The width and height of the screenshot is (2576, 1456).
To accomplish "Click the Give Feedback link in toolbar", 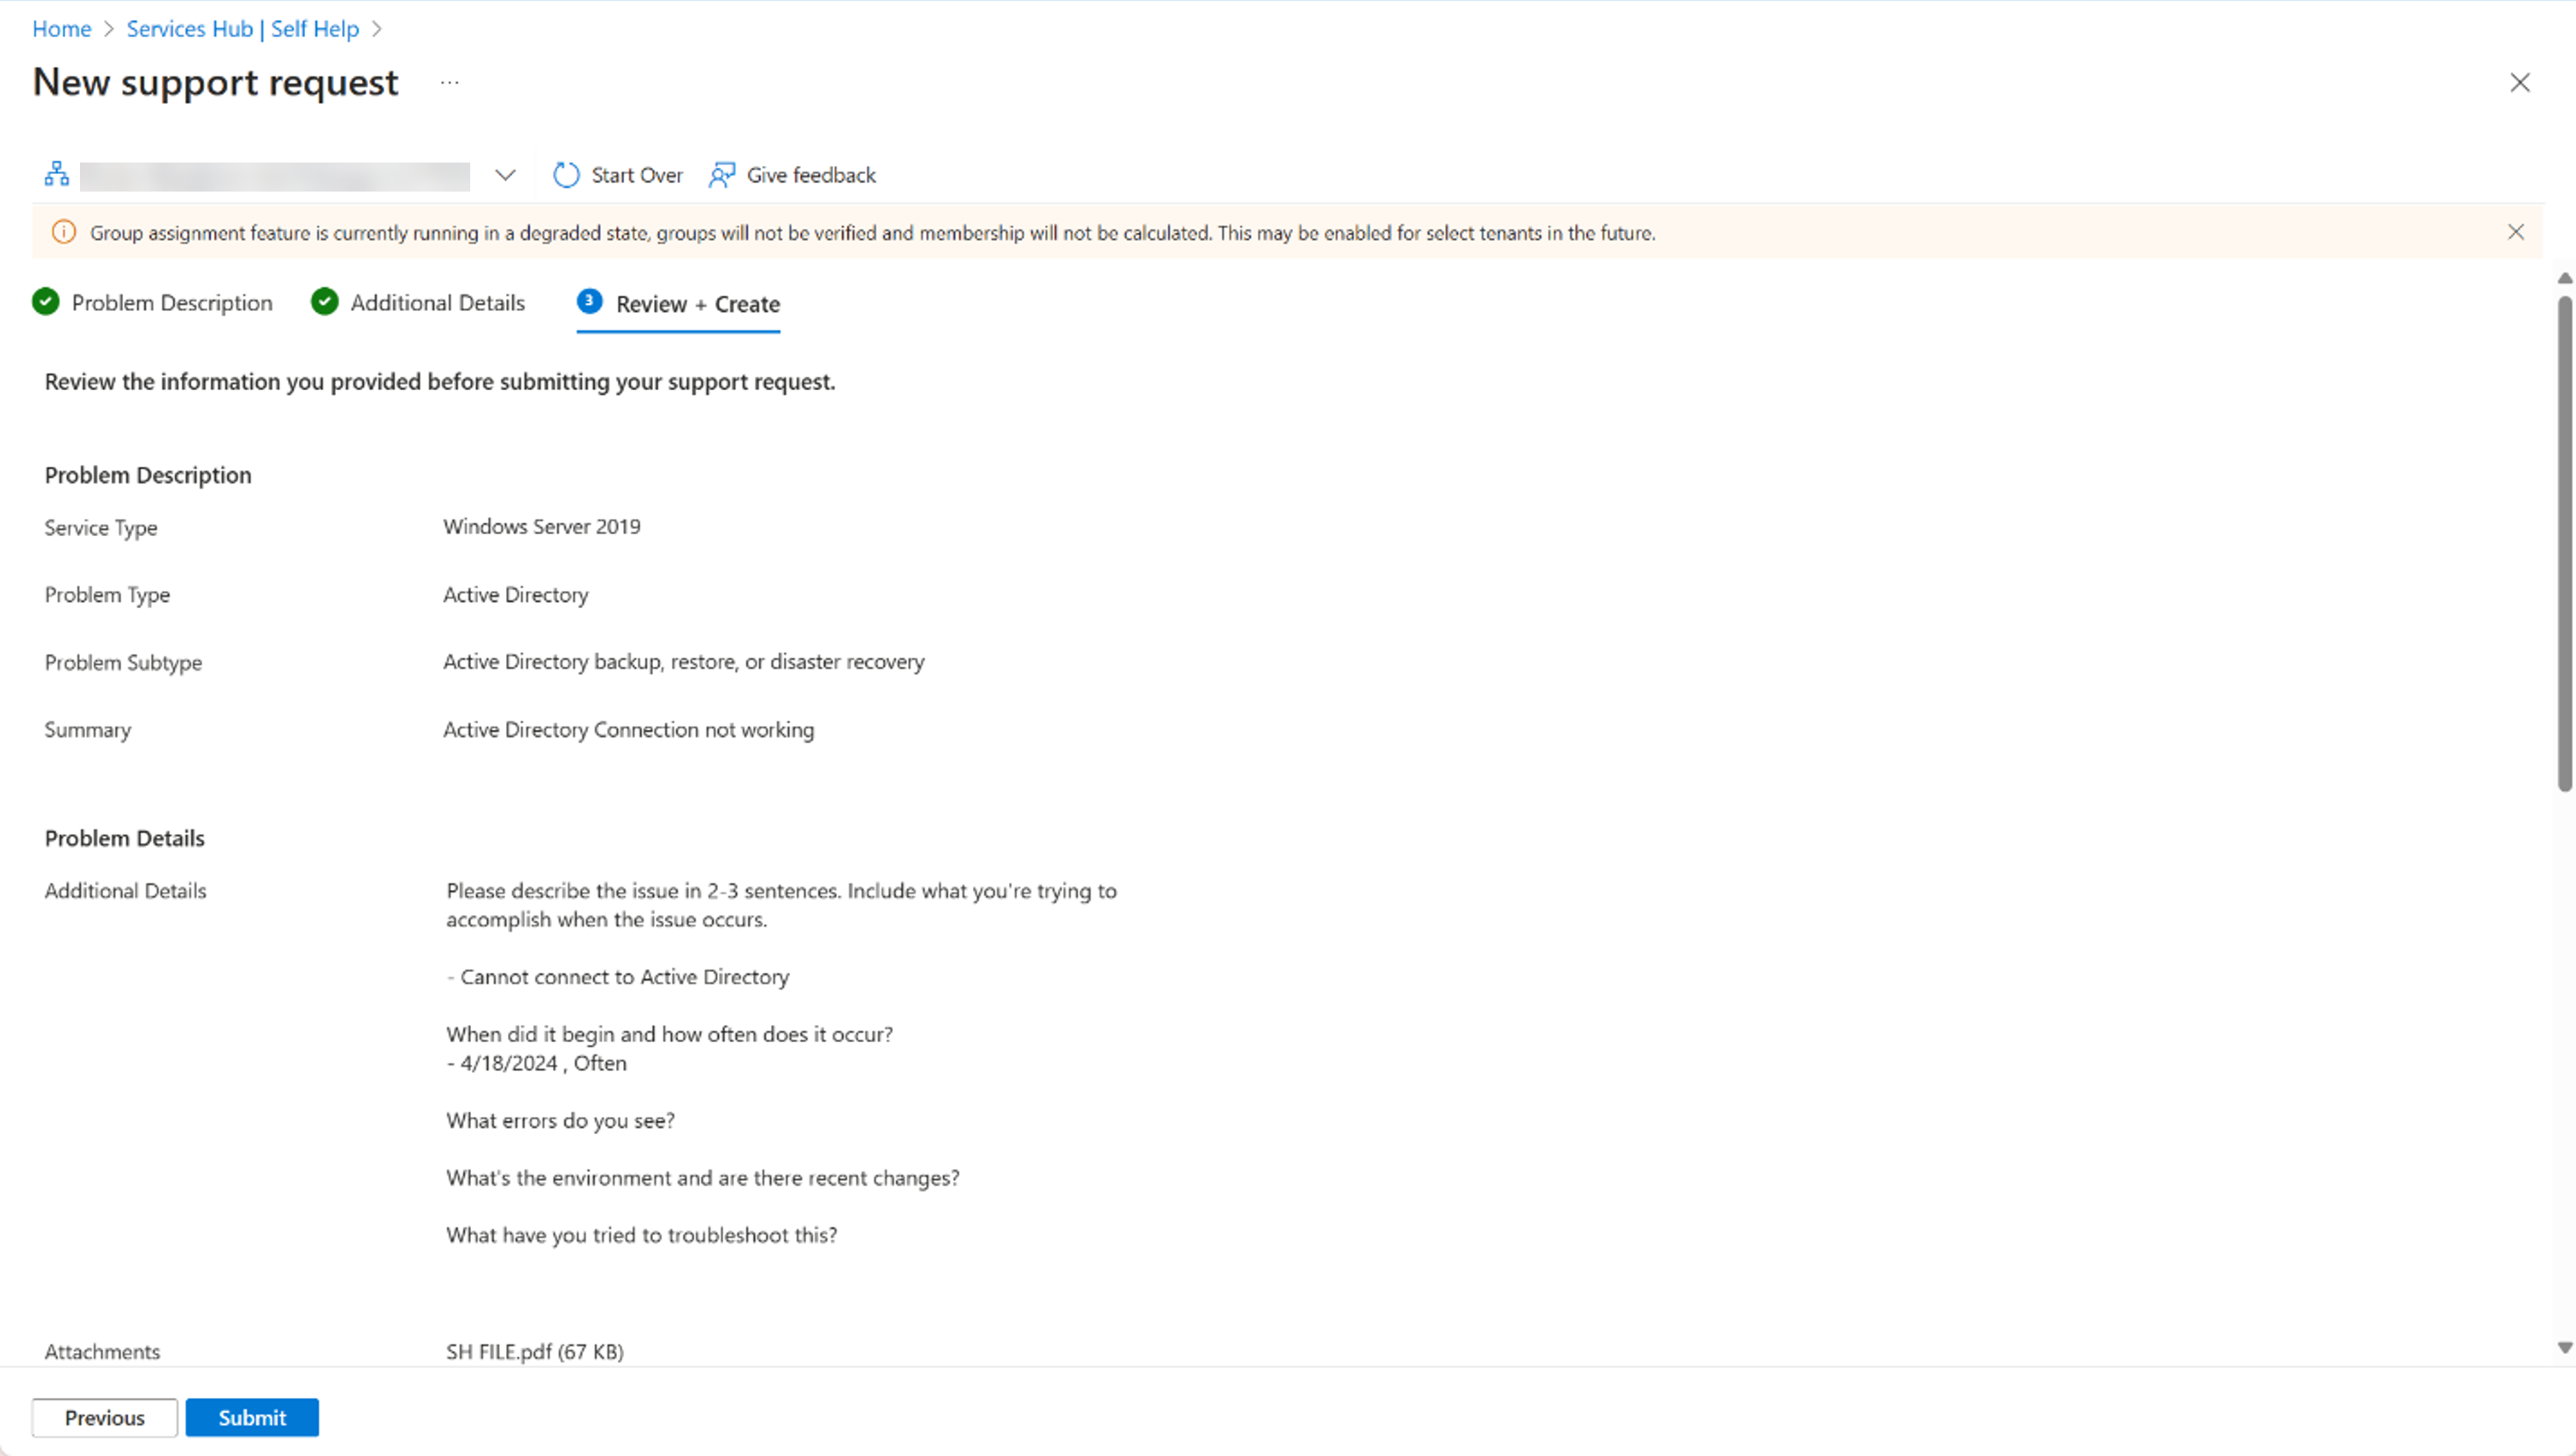I will [x=793, y=173].
